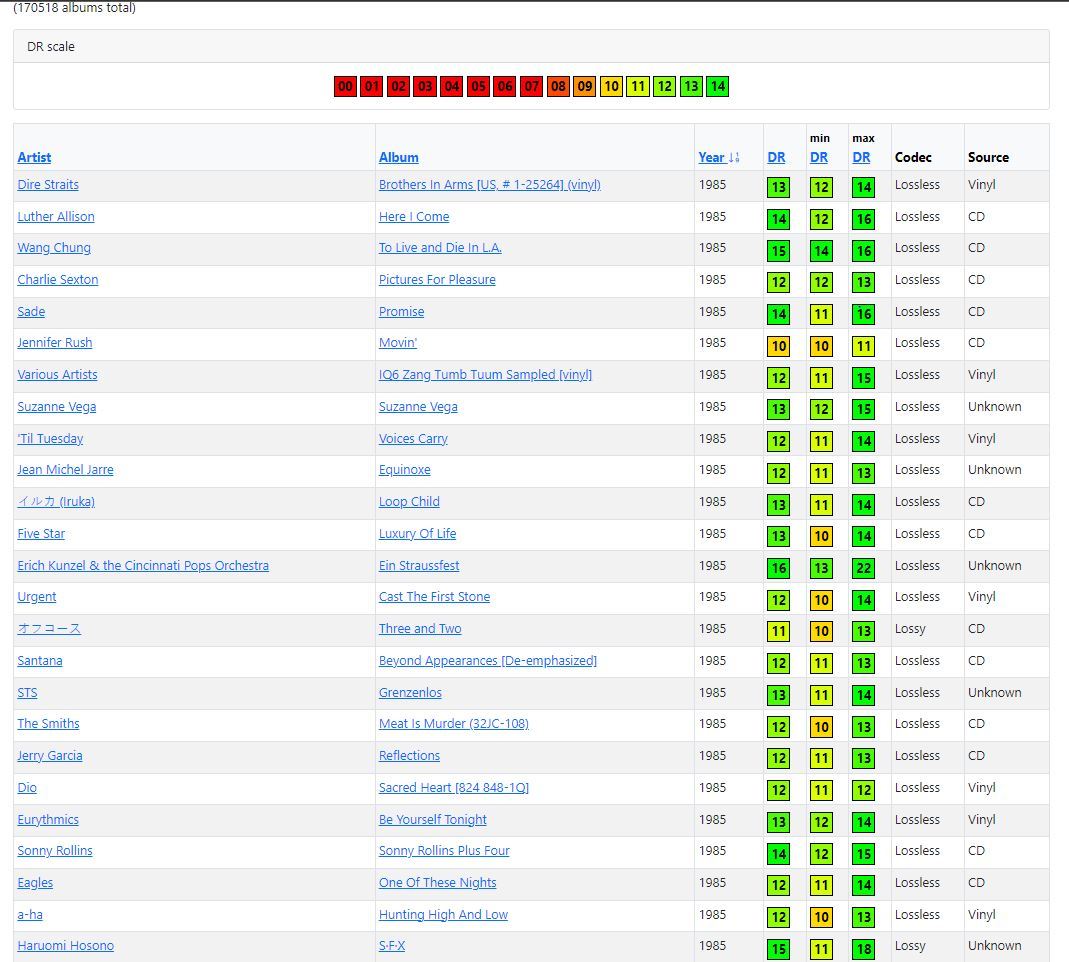This screenshot has width=1069, height=962.
Task: Click max DR 22 badge for Ein Straussfest
Action: pyautogui.click(x=863, y=568)
